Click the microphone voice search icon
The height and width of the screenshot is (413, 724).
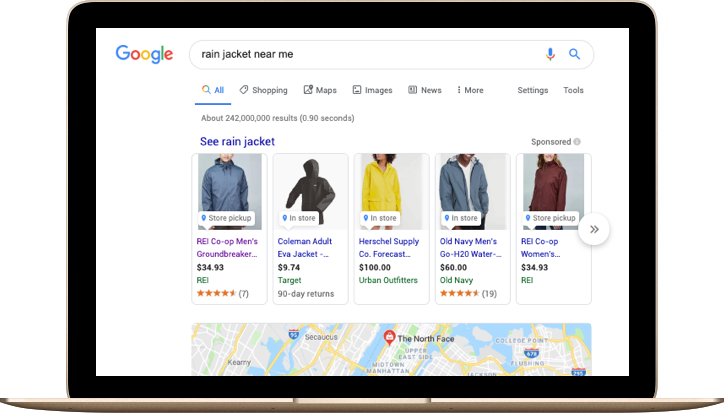550,54
